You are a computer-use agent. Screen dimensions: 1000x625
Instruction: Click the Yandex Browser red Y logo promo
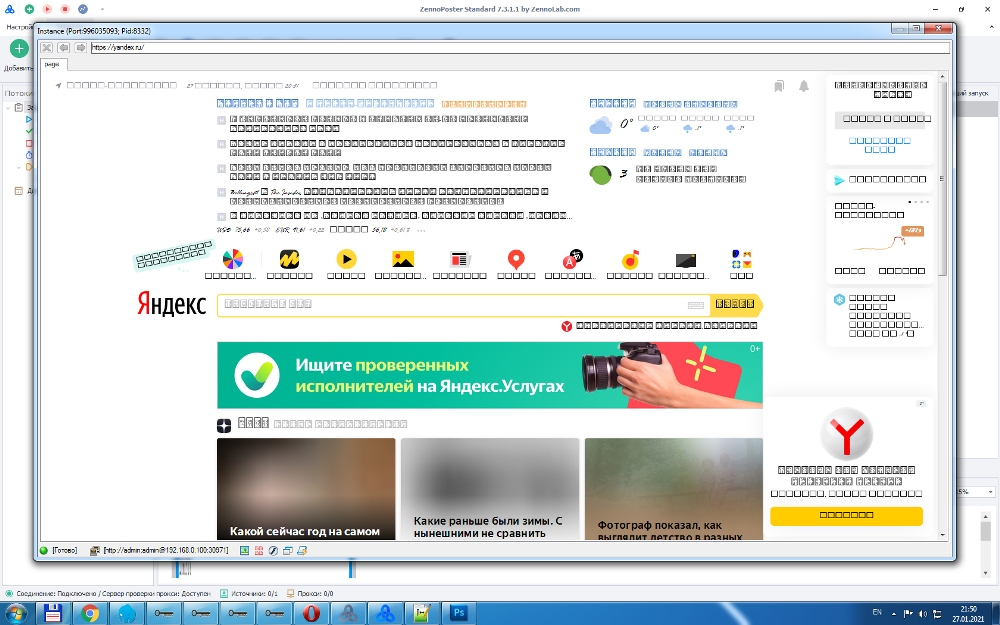pos(846,434)
